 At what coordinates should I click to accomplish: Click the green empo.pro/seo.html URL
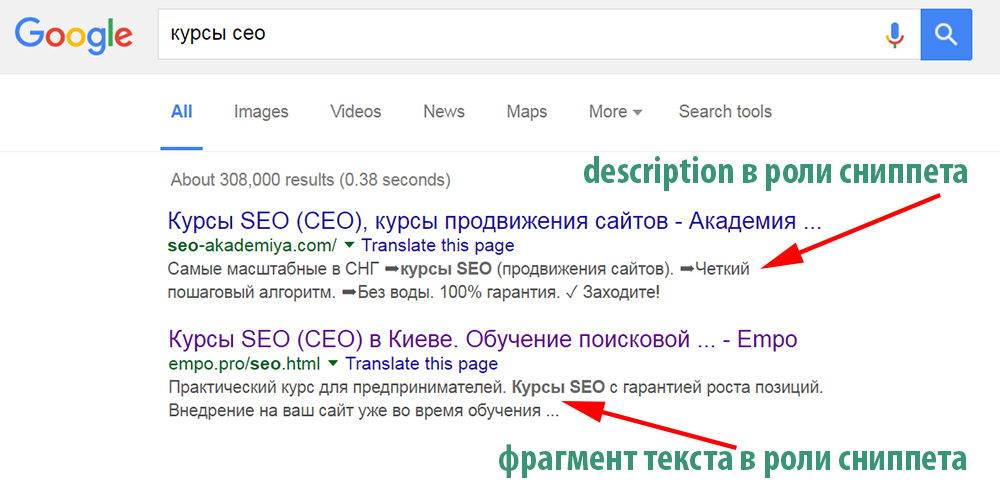pyautogui.click(x=244, y=363)
